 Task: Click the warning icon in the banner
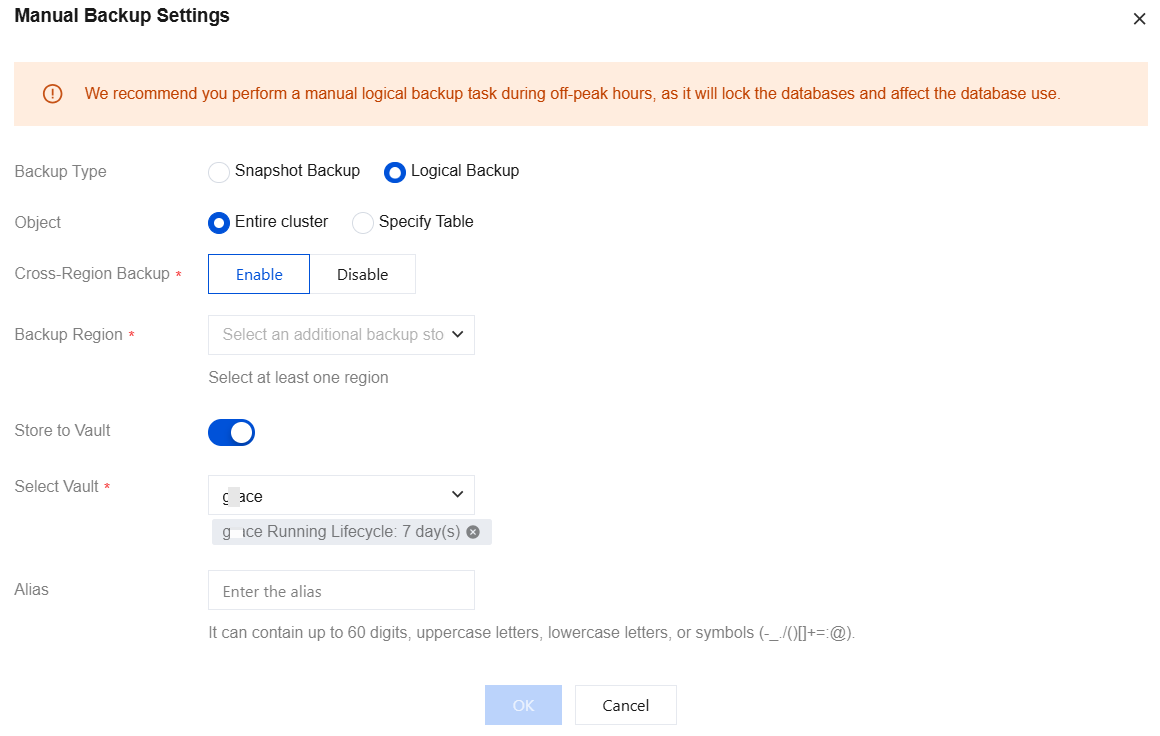coord(52,94)
